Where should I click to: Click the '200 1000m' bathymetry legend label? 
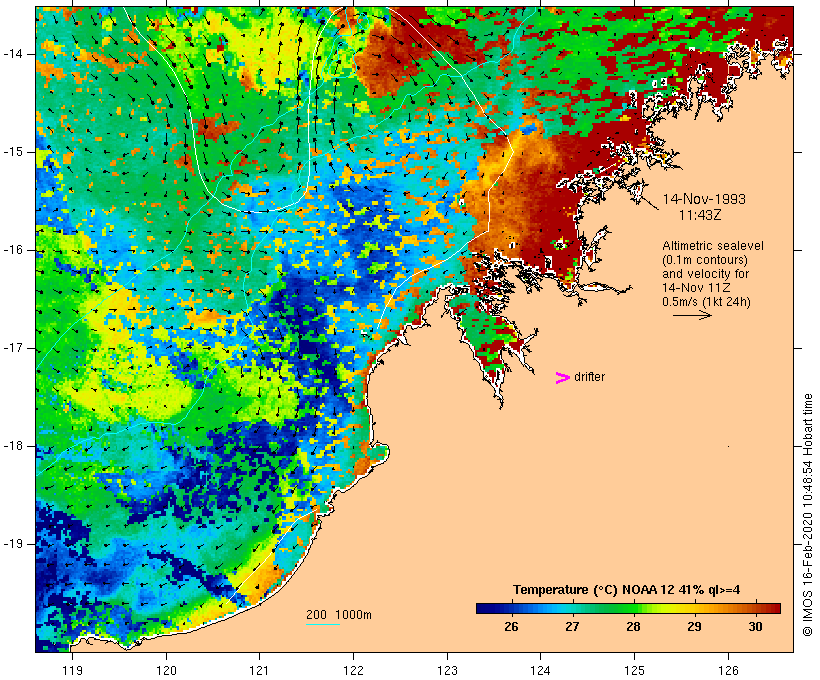[x=339, y=615]
